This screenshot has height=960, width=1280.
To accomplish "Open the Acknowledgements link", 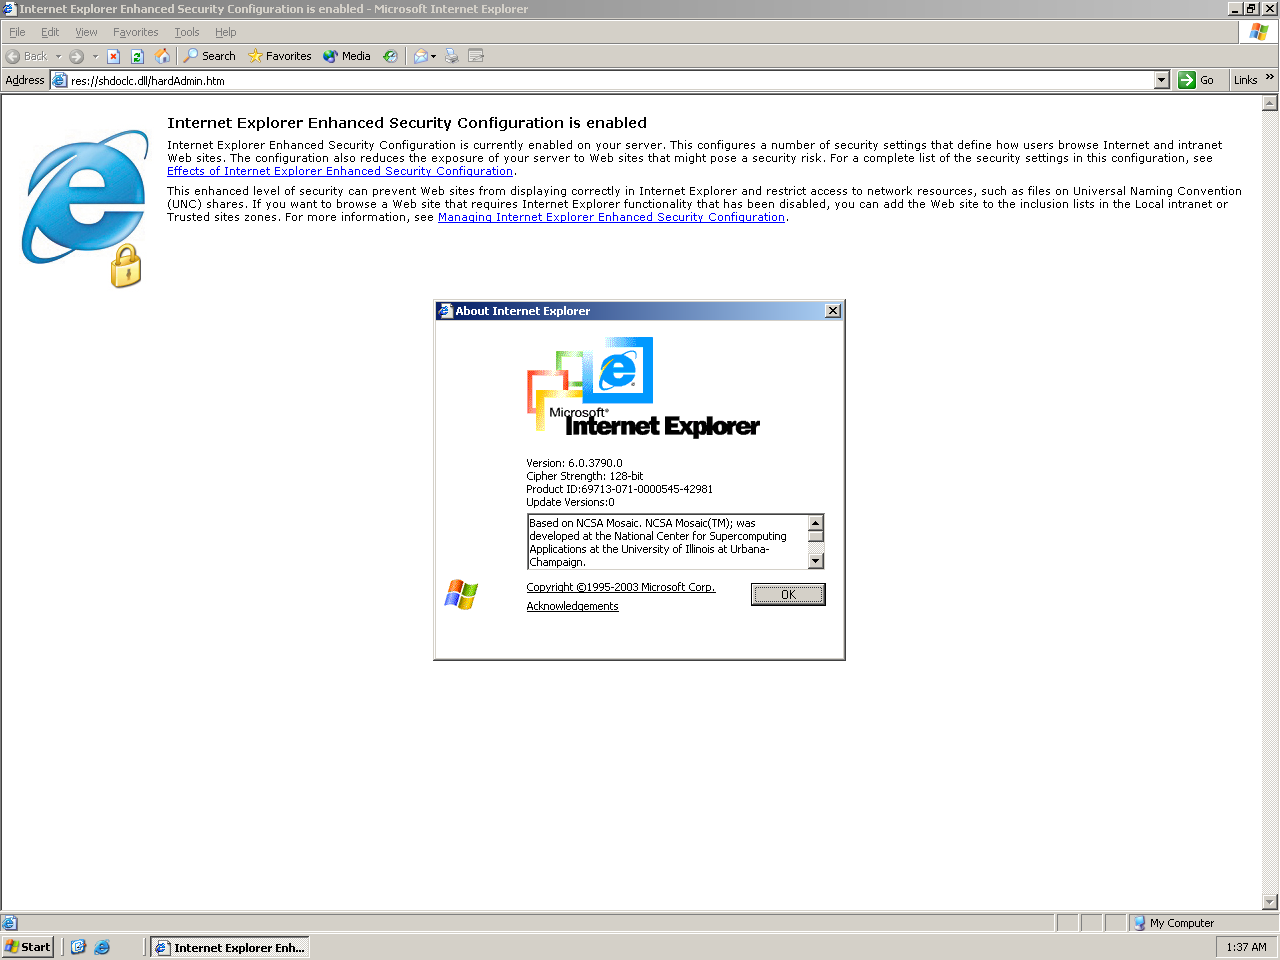I will point(573,607).
